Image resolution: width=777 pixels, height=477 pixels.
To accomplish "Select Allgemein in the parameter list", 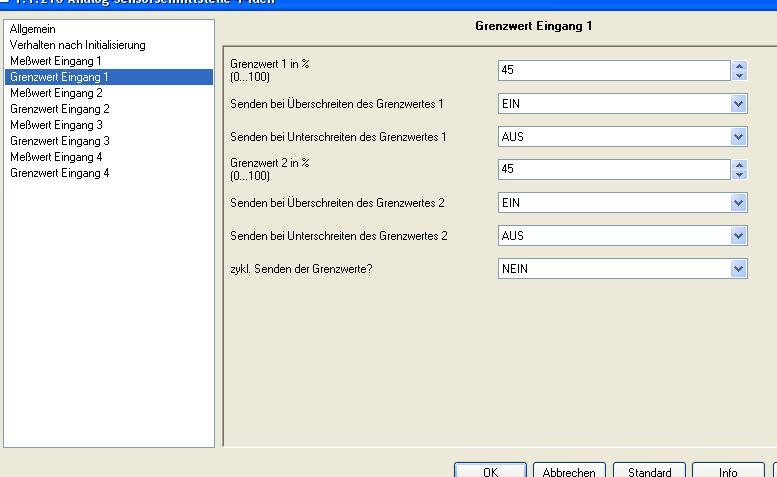I will (32, 29).
